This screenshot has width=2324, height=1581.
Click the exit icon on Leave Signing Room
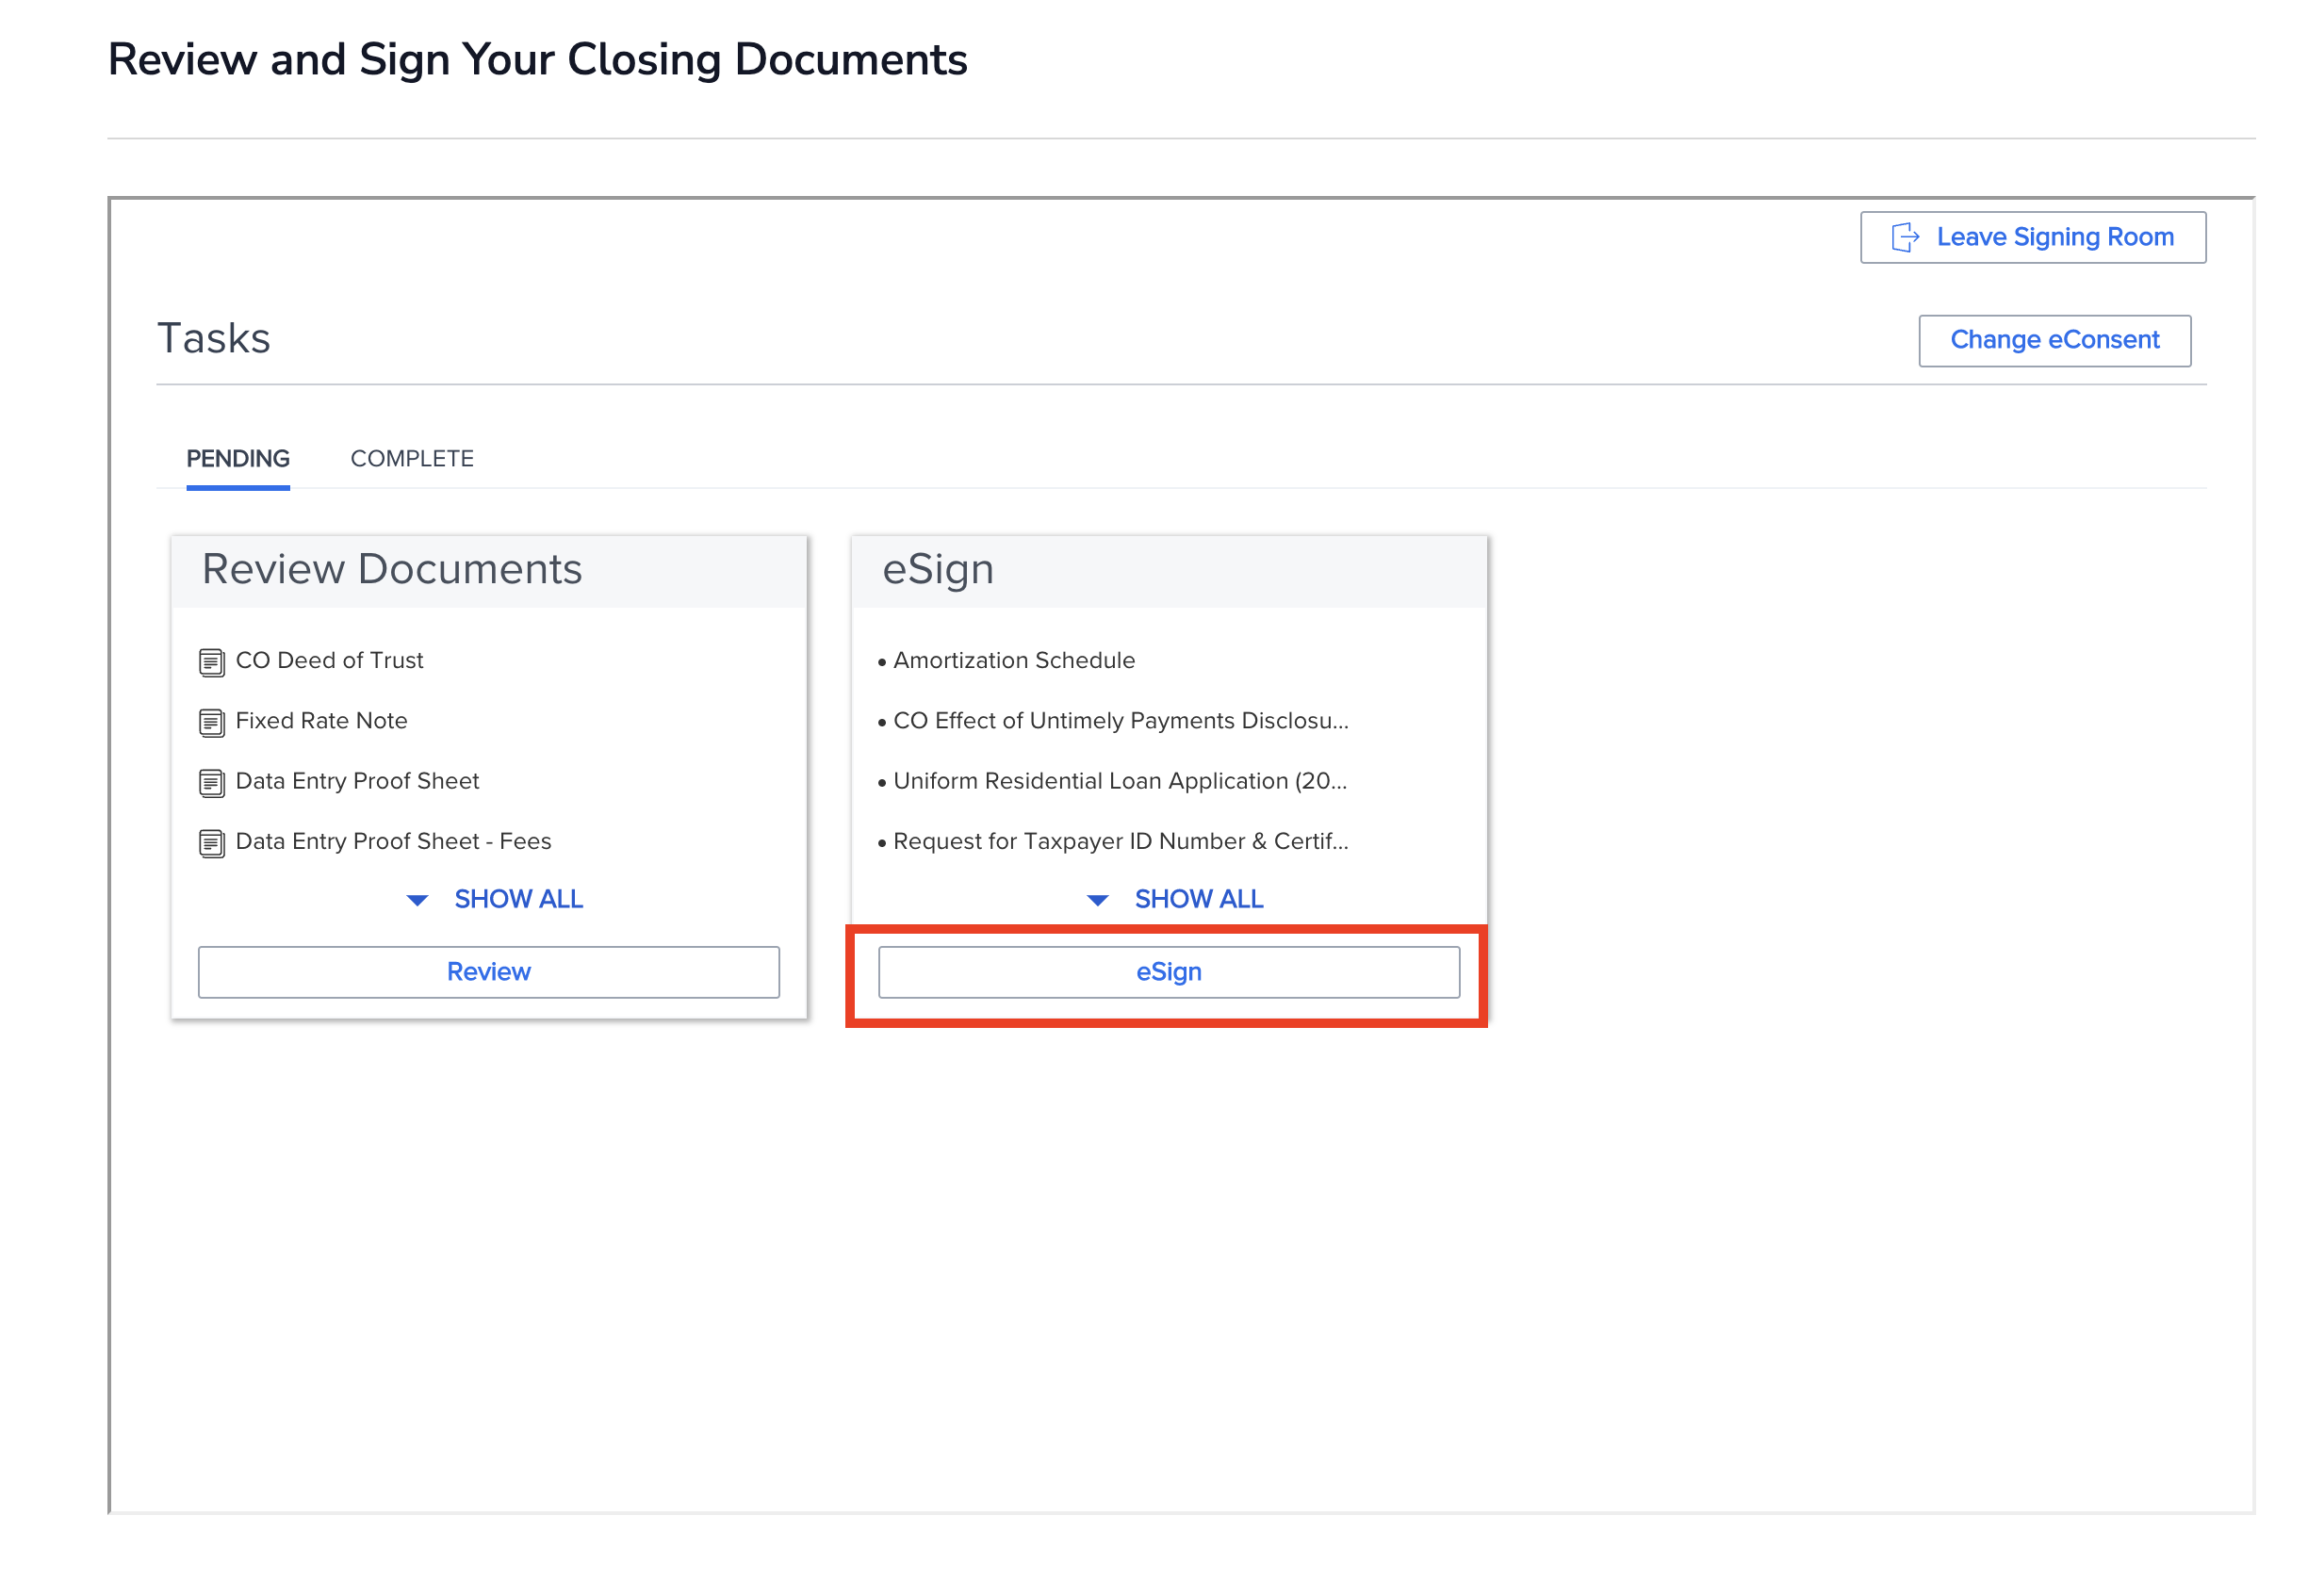pos(1904,237)
